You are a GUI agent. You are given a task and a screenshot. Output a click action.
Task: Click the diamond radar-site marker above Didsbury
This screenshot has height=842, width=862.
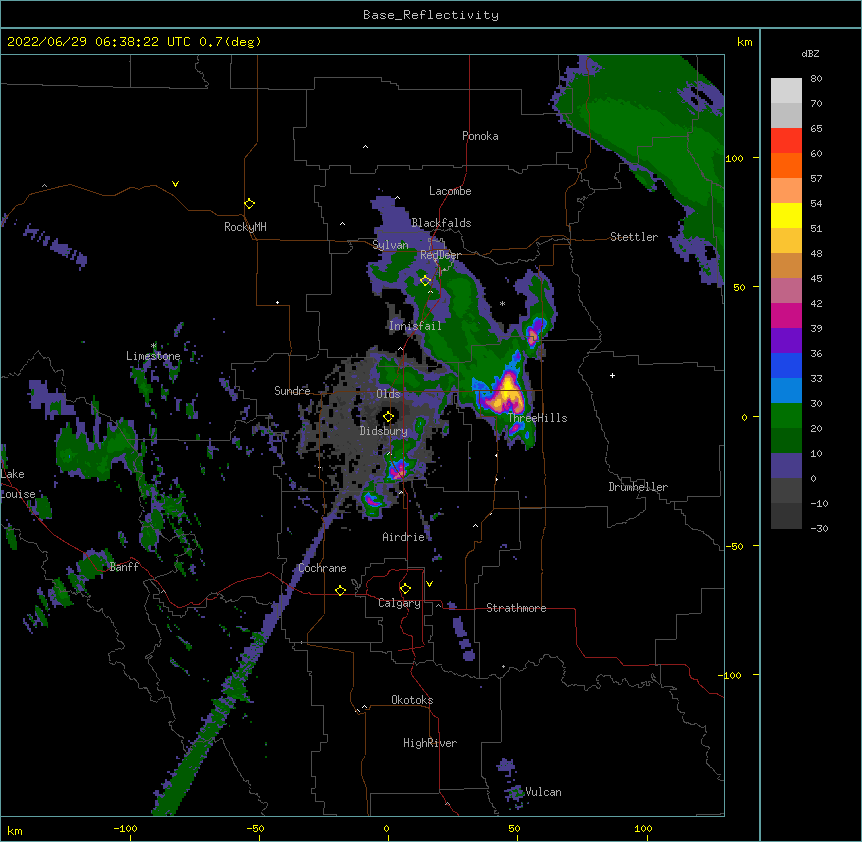[x=388, y=416]
